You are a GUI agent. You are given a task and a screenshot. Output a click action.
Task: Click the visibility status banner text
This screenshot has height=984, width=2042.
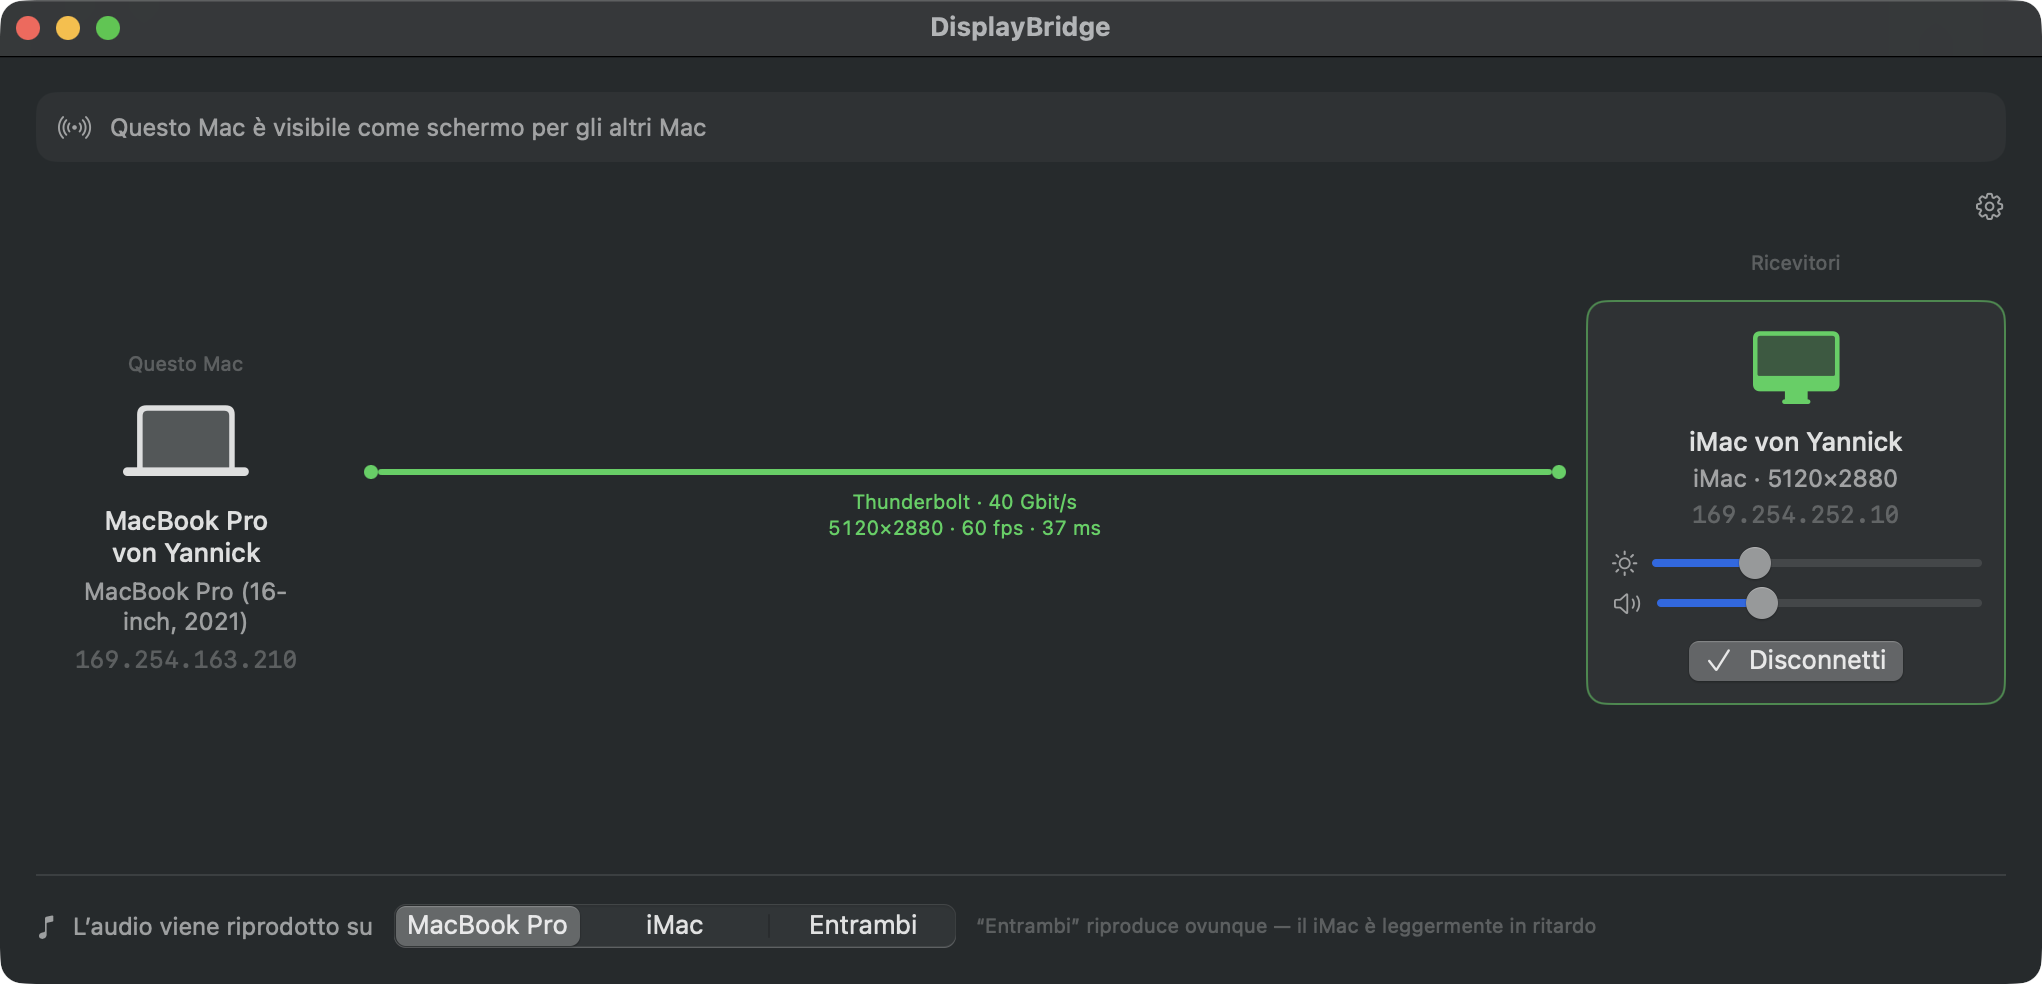408,128
